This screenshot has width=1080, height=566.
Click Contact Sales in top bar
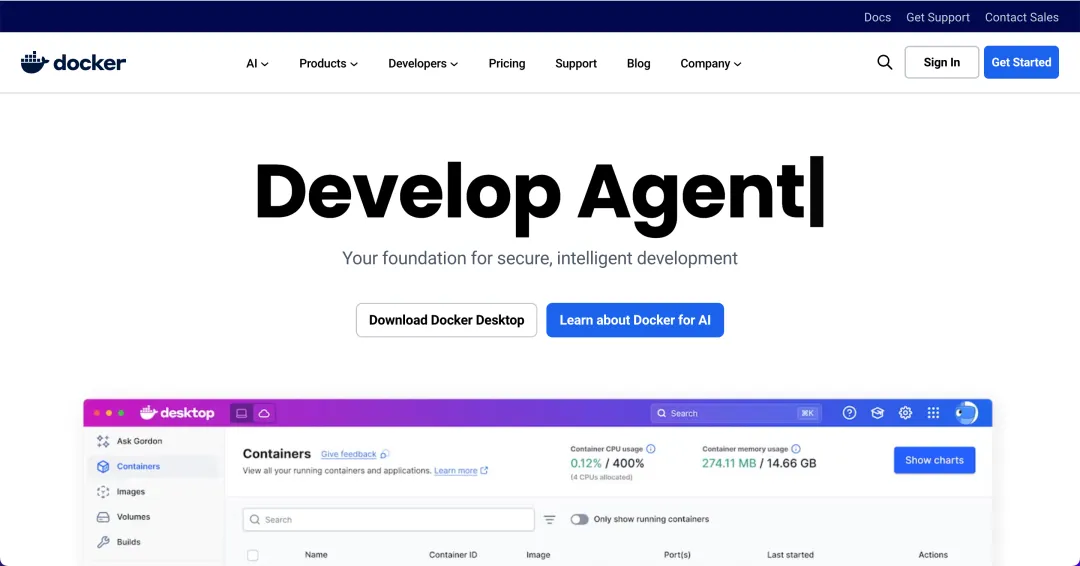click(1021, 17)
